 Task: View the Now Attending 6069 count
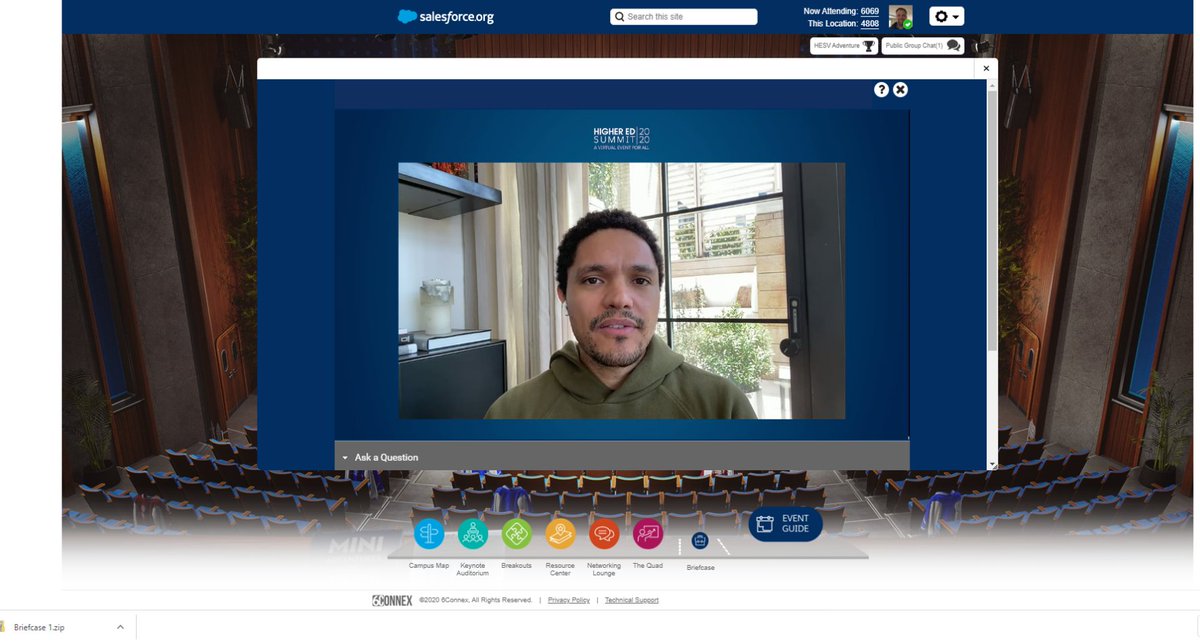tap(868, 10)
